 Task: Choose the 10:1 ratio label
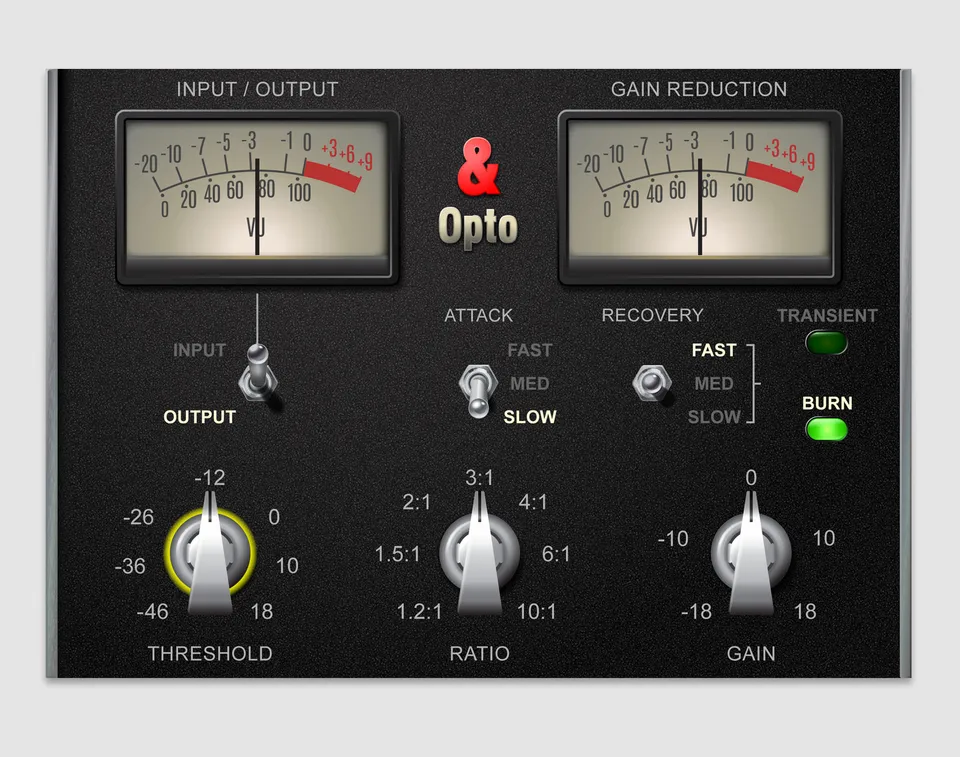click(537, 612)
